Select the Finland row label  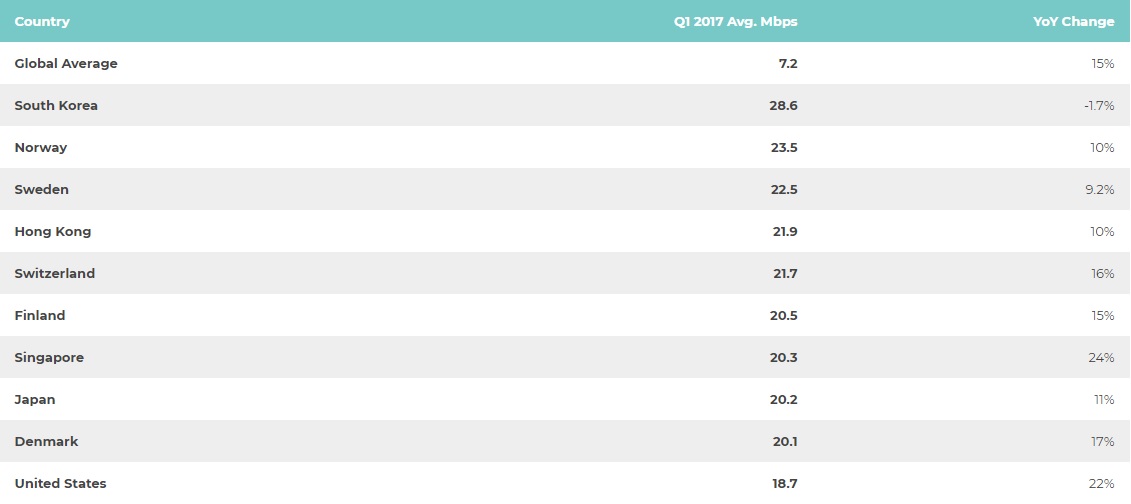pyautogui.click(x=40, y=315)
